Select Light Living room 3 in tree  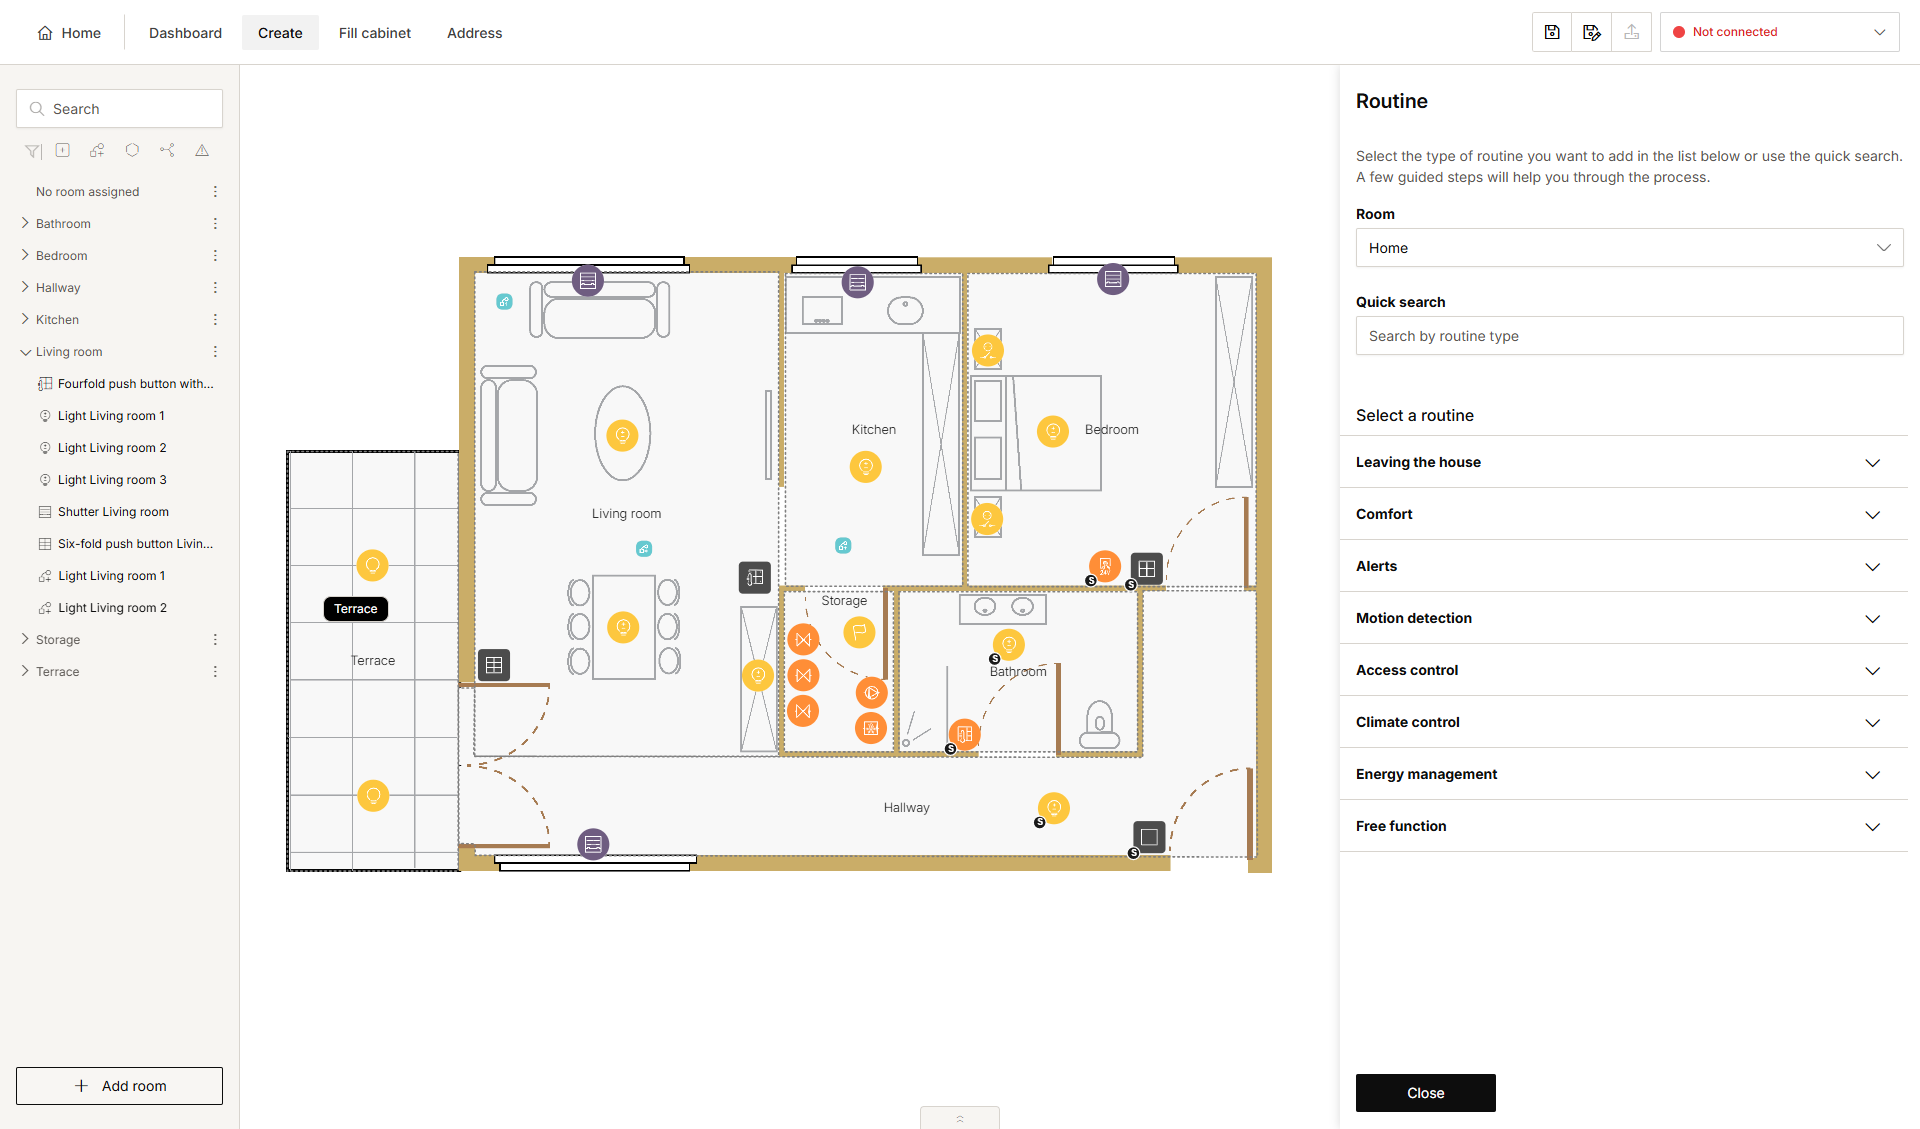(112, 480)
